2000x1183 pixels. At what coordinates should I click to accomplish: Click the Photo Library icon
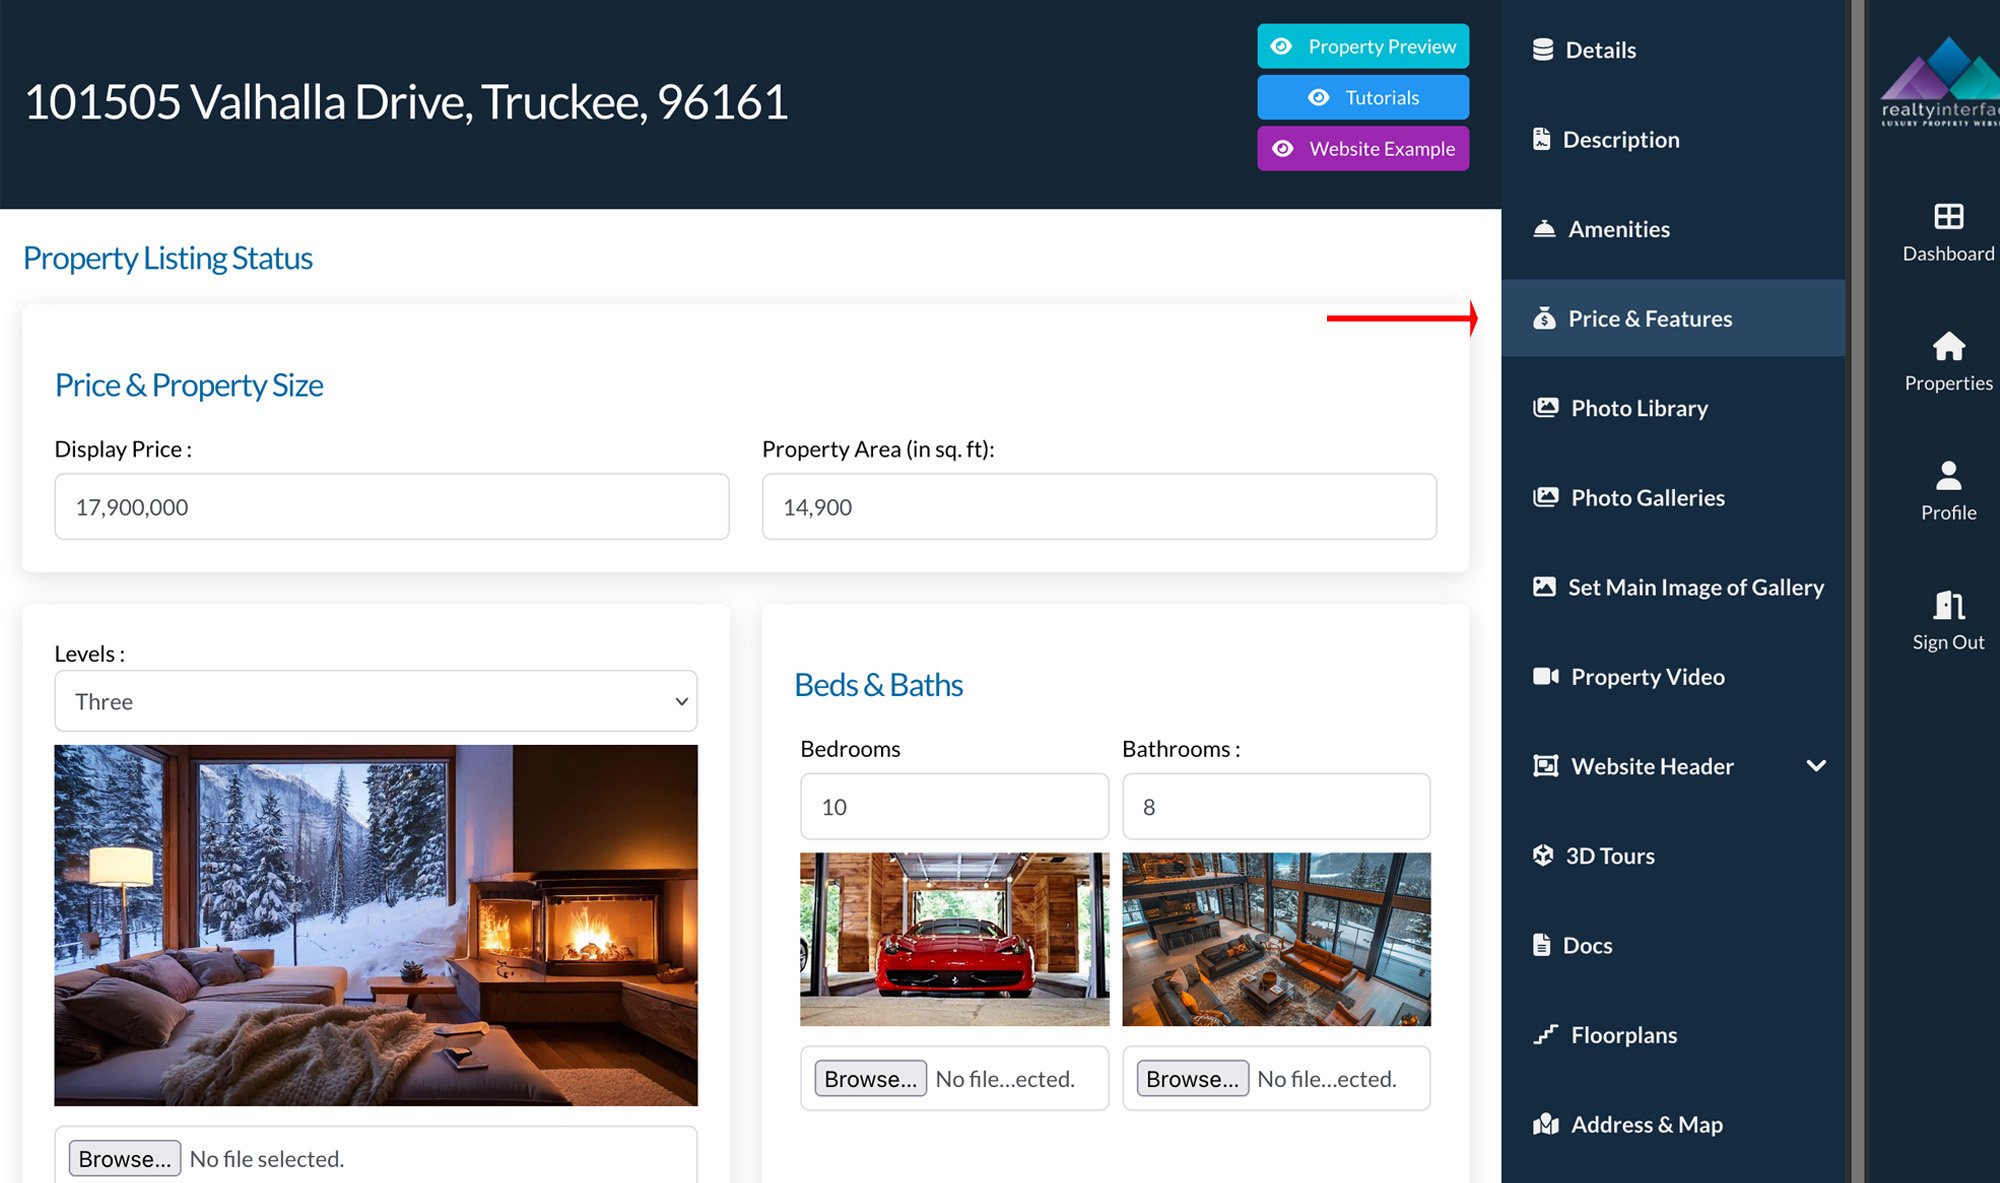1546,407
